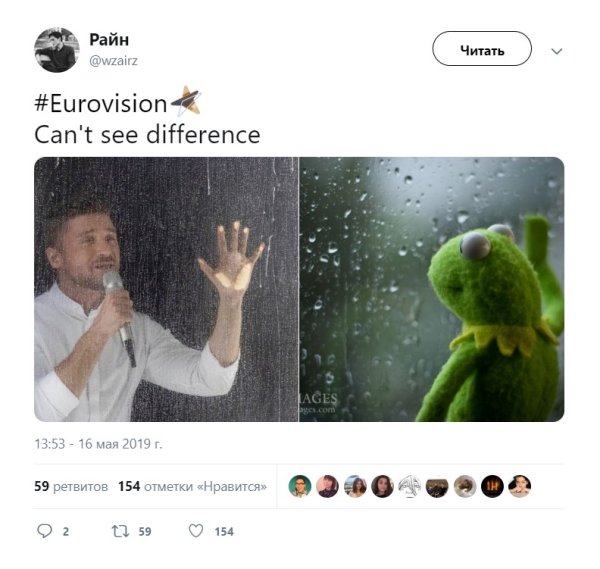Open the Kermit frog photo on the right

click(x=432, y=289)
